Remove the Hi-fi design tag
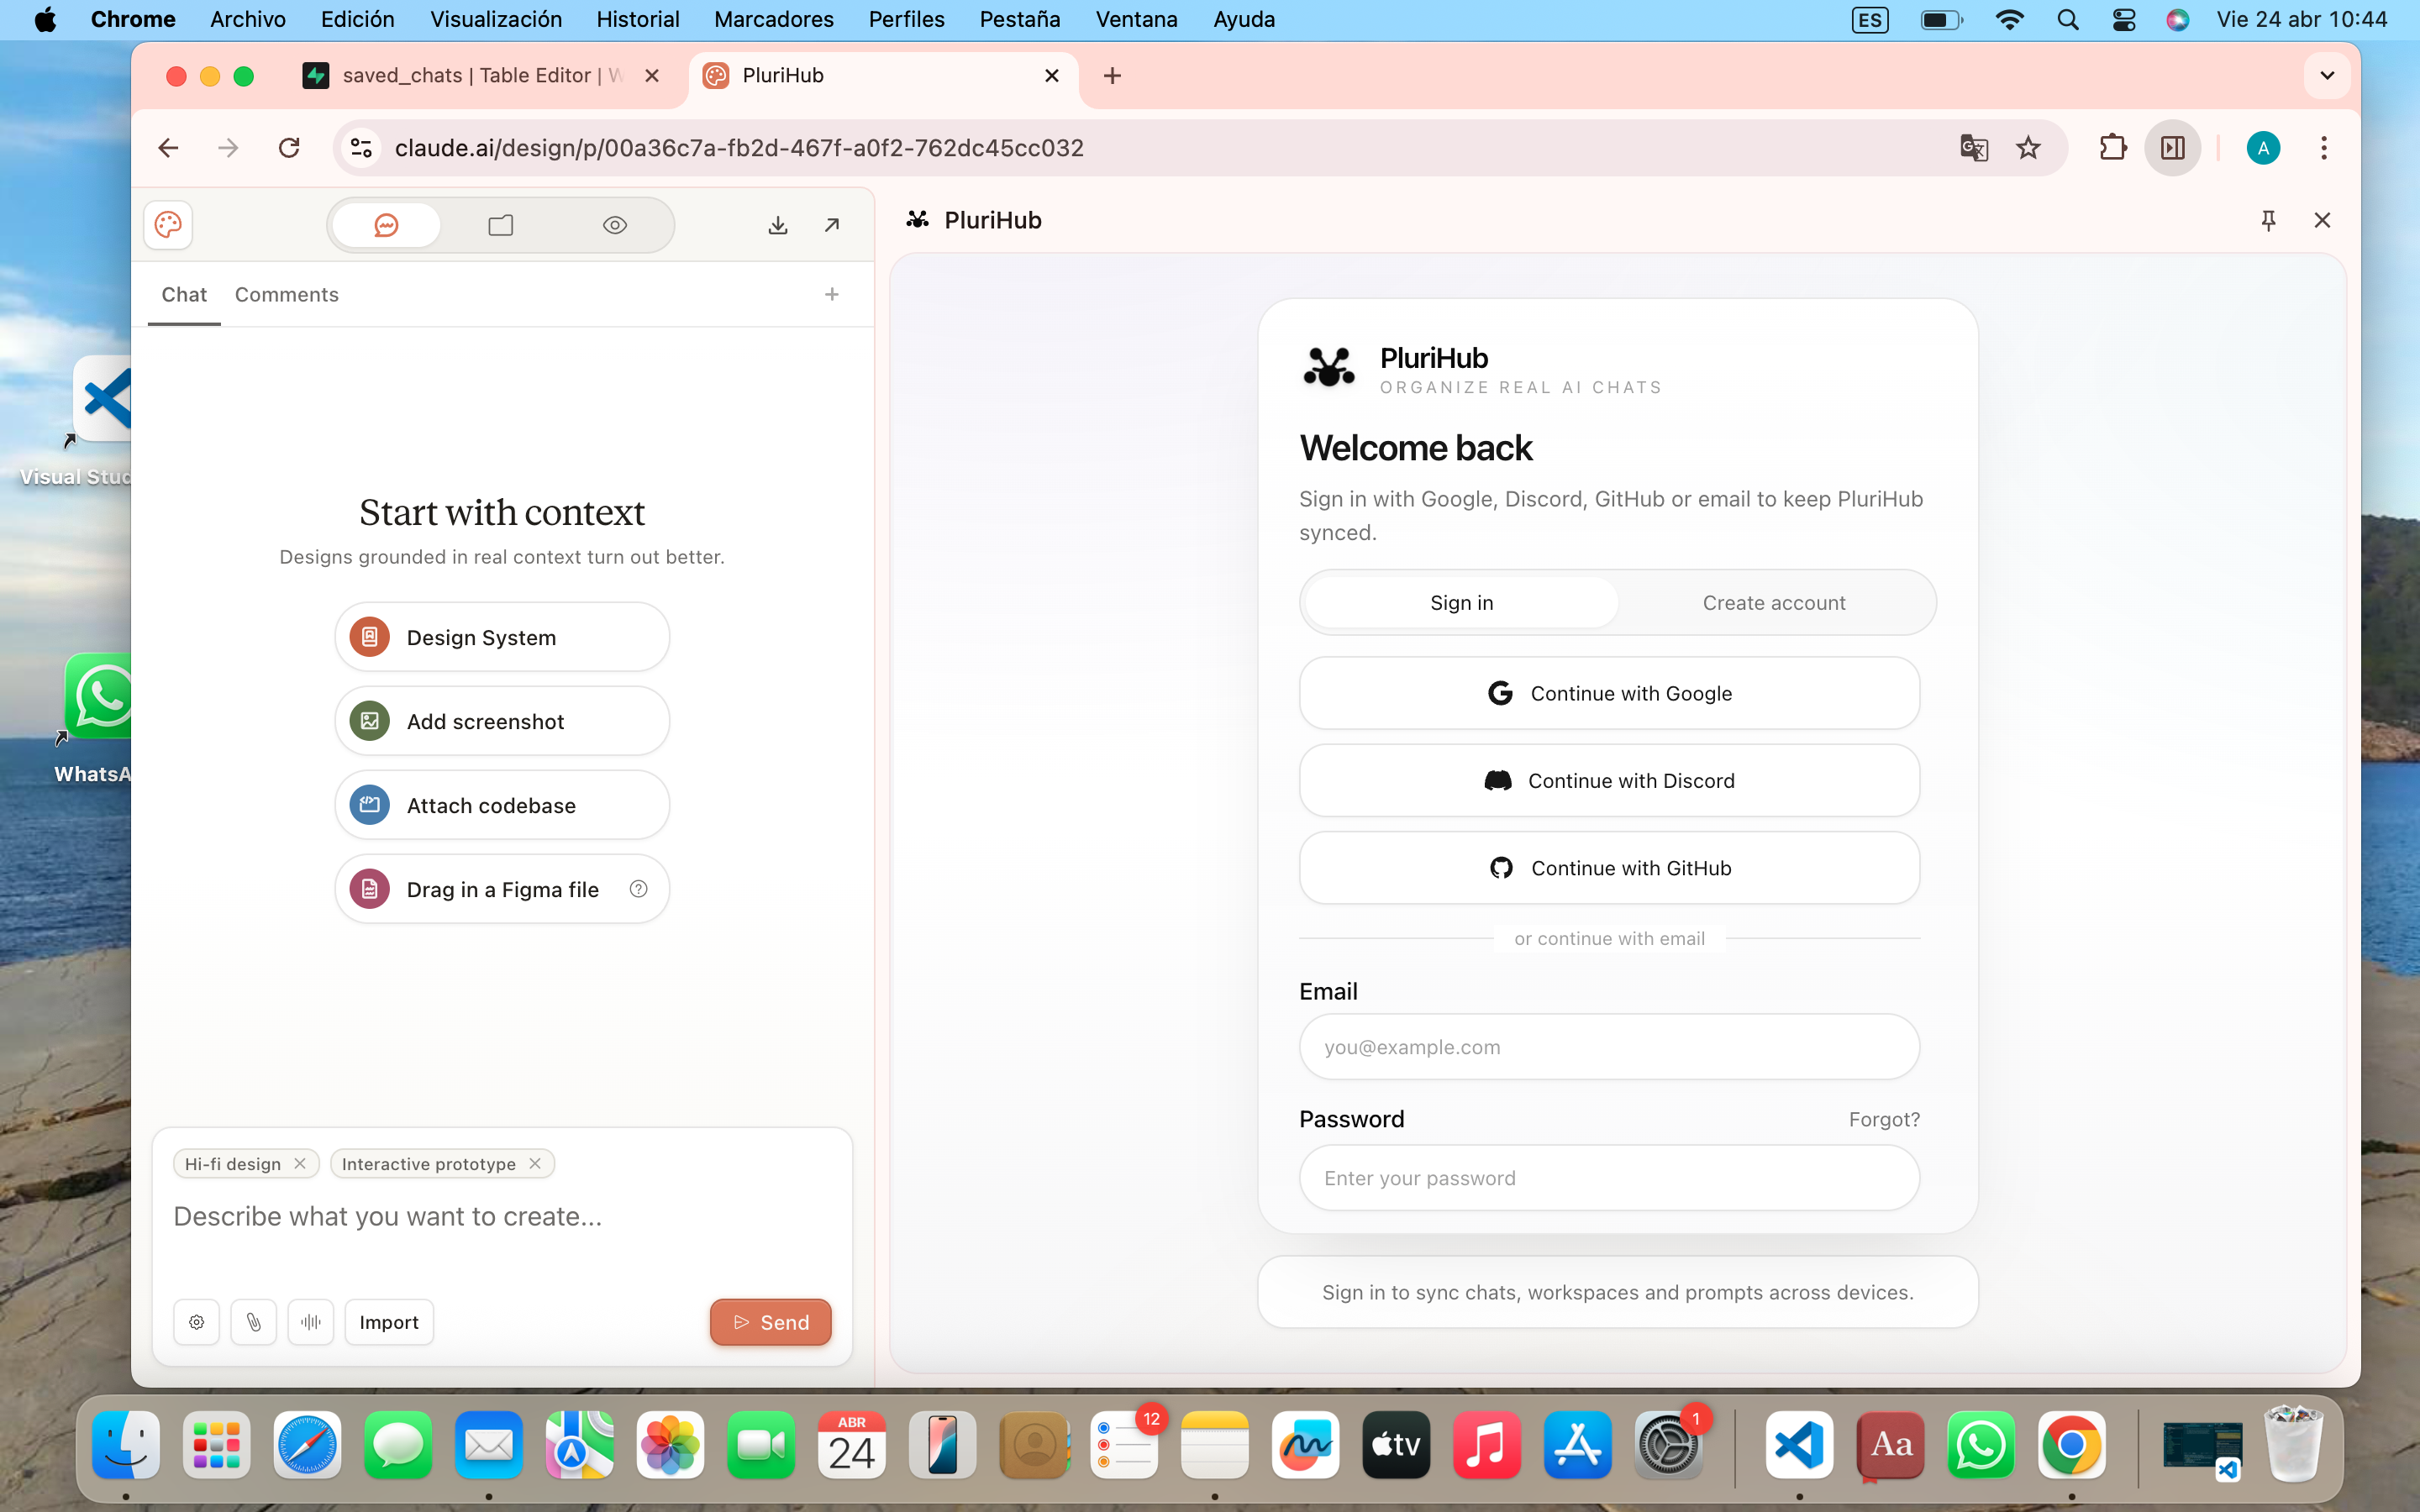Image resolution: width=2420 pixels, height=1512 pixels. [300, 1163]
